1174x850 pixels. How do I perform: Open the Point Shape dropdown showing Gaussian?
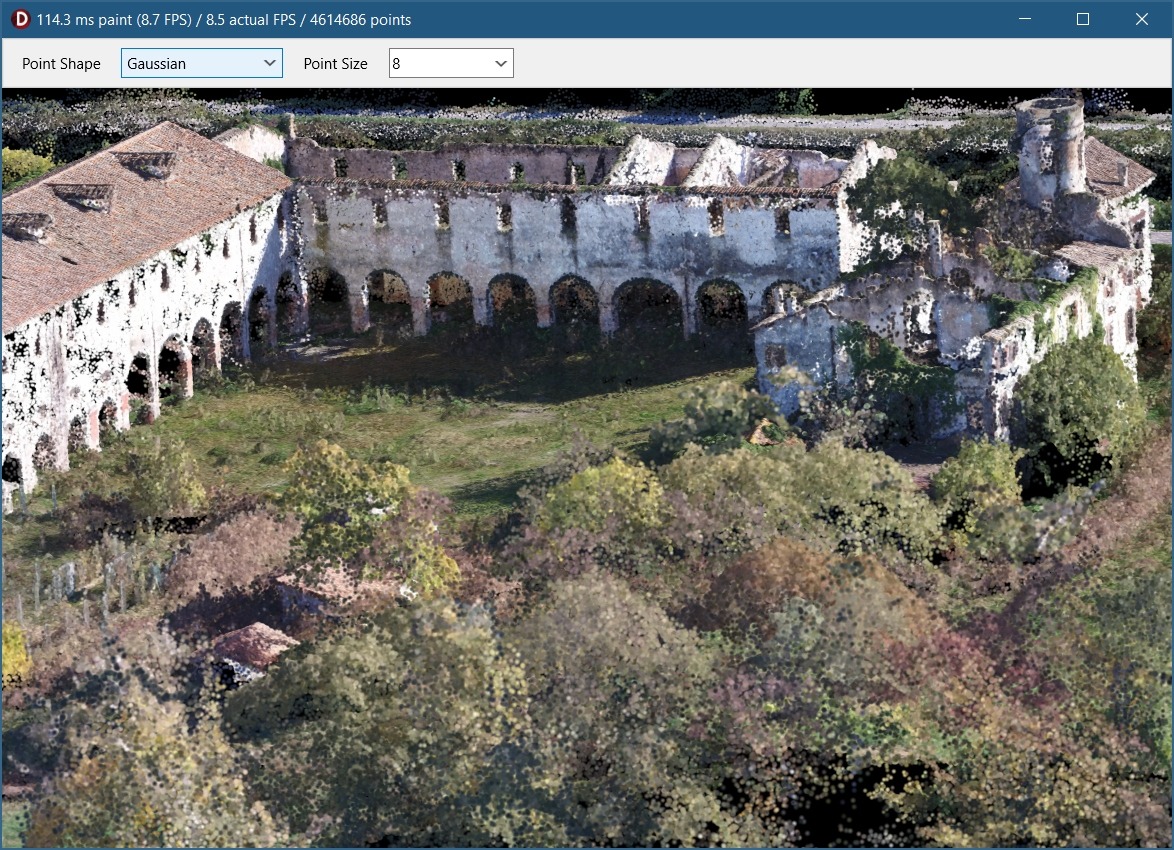coord(201,64)
